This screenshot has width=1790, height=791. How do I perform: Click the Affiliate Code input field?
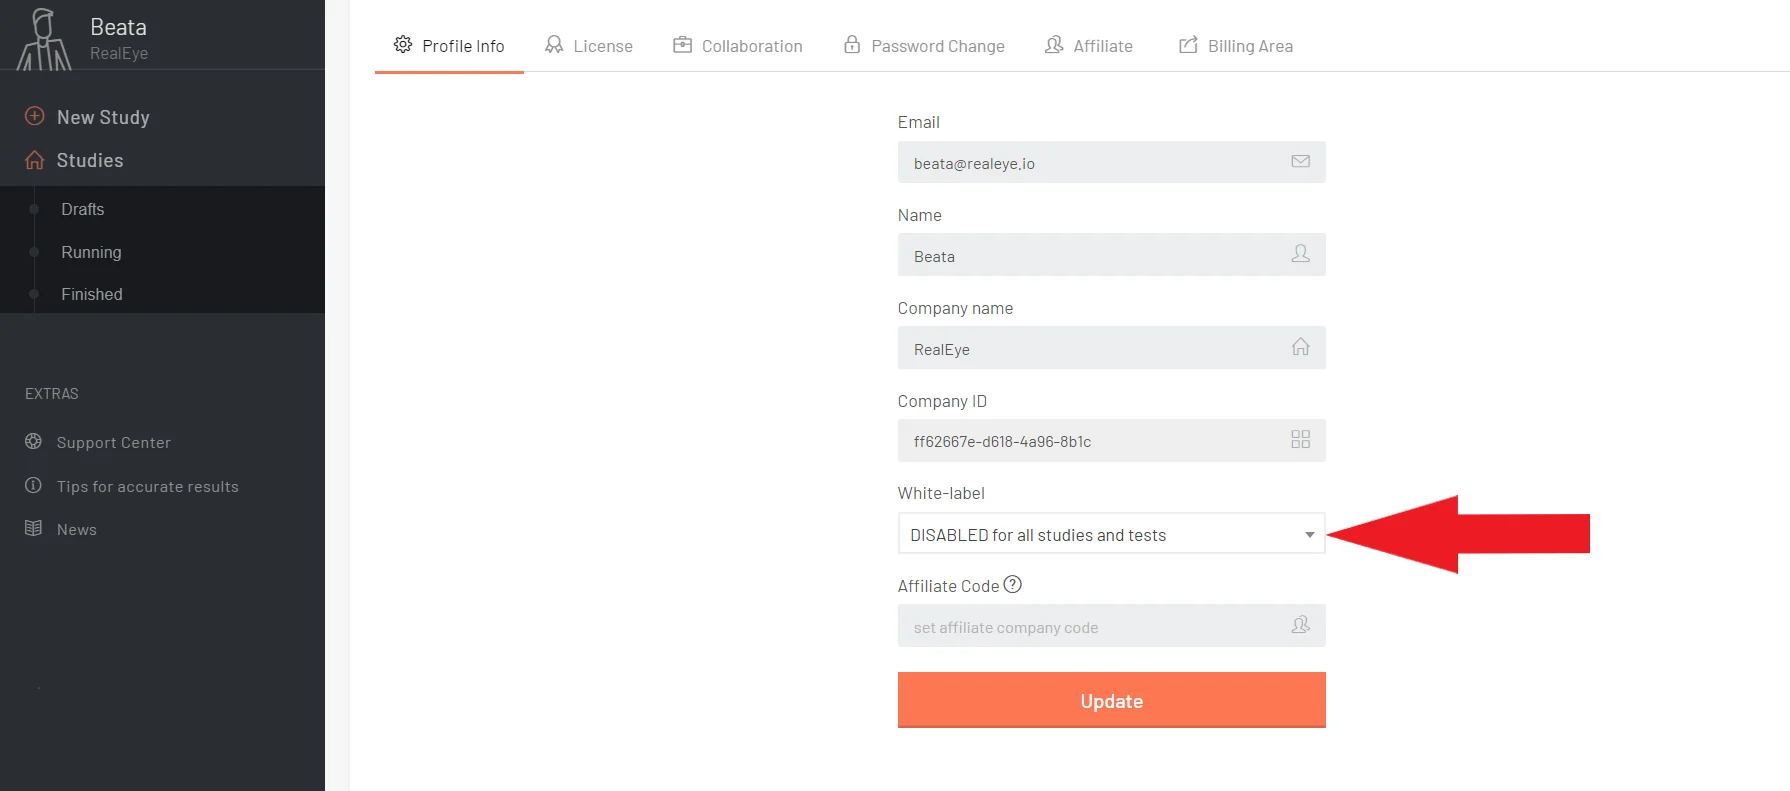(x=1111, y=626)
